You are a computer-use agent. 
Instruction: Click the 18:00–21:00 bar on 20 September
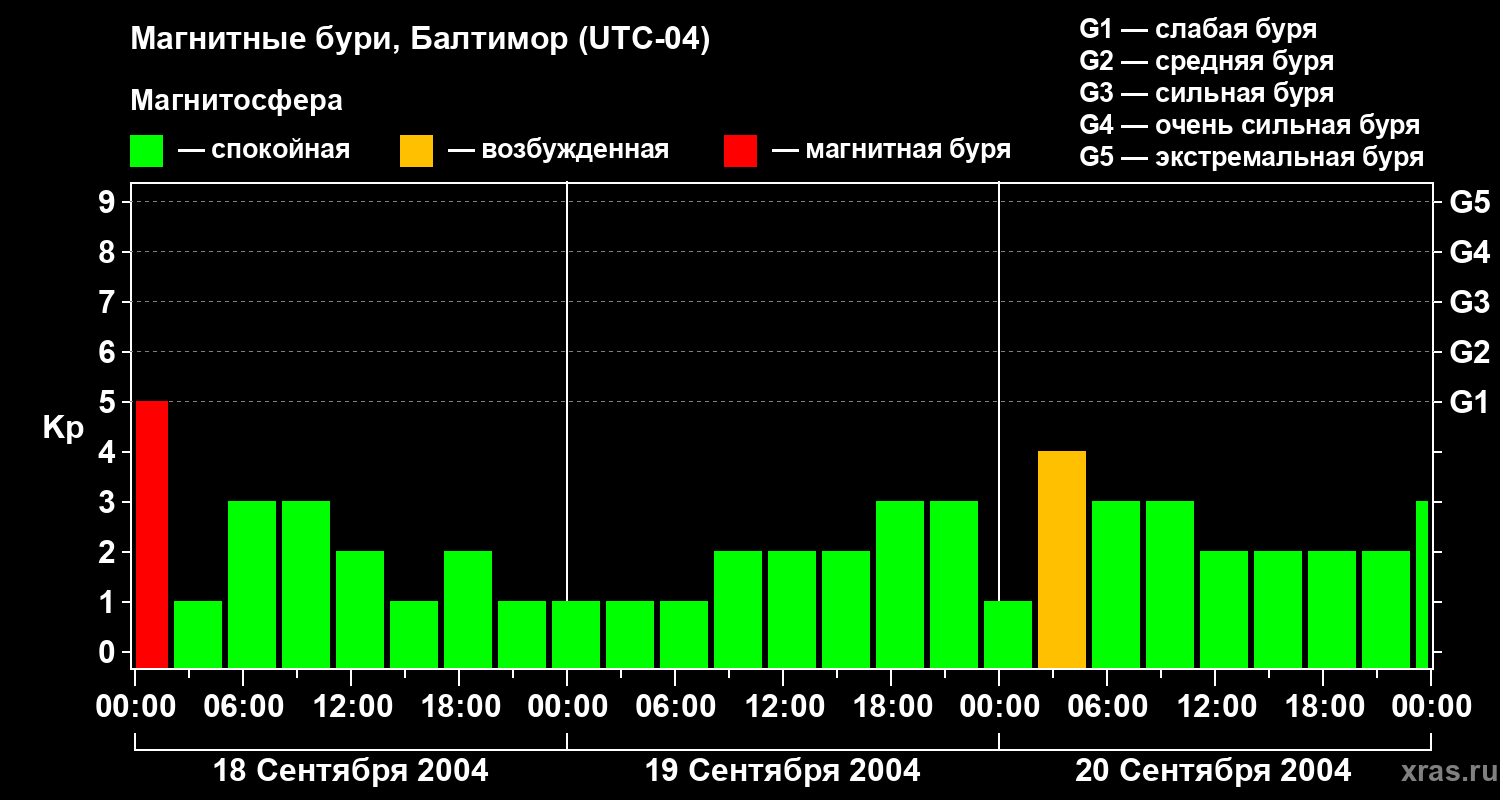(1332, 610)
